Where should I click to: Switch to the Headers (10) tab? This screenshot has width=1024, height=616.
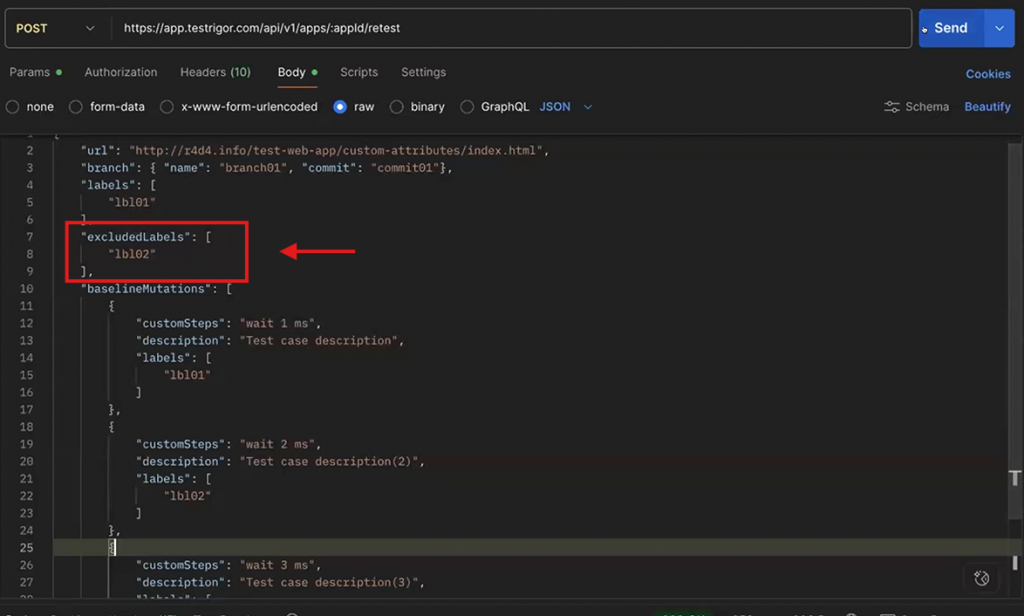coord(215,72)
